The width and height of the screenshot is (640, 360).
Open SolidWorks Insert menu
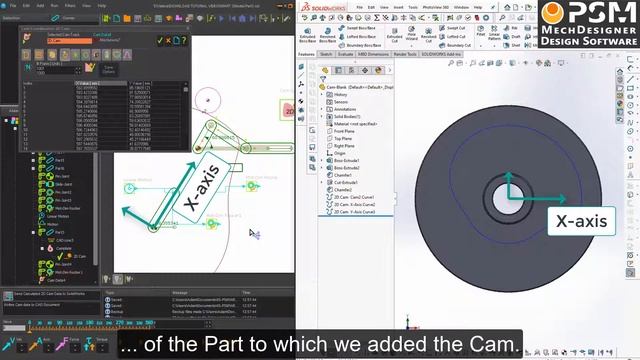398,7
